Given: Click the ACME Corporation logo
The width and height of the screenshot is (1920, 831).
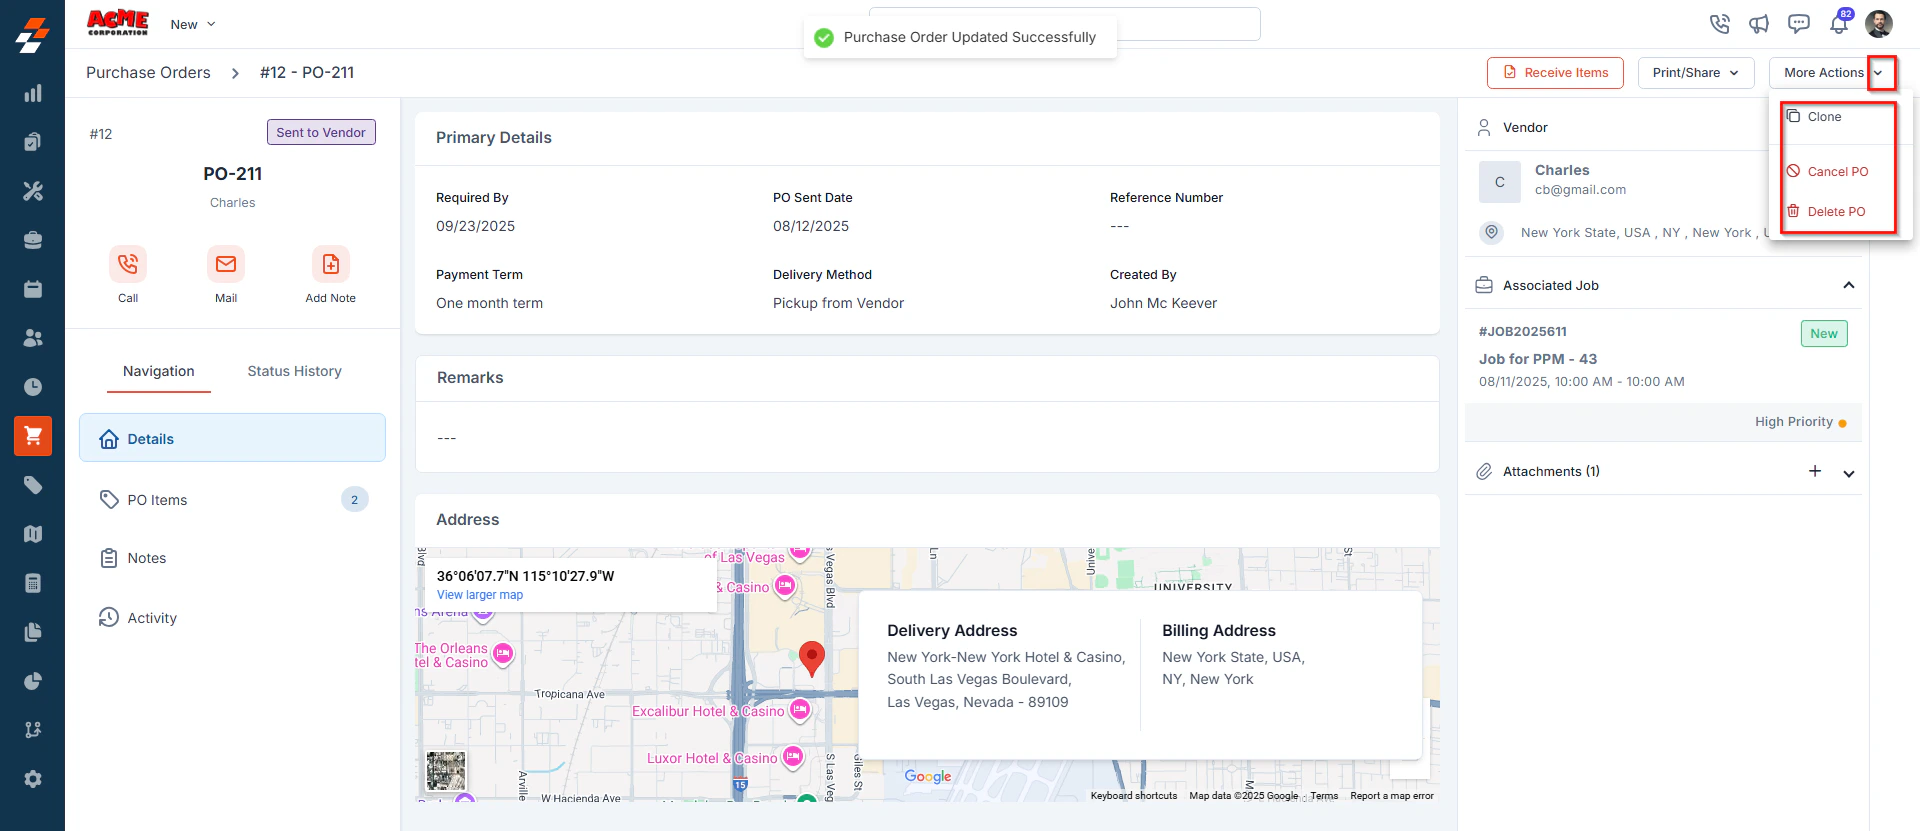Looking at the screenshot, I should [x=118, y=23].
